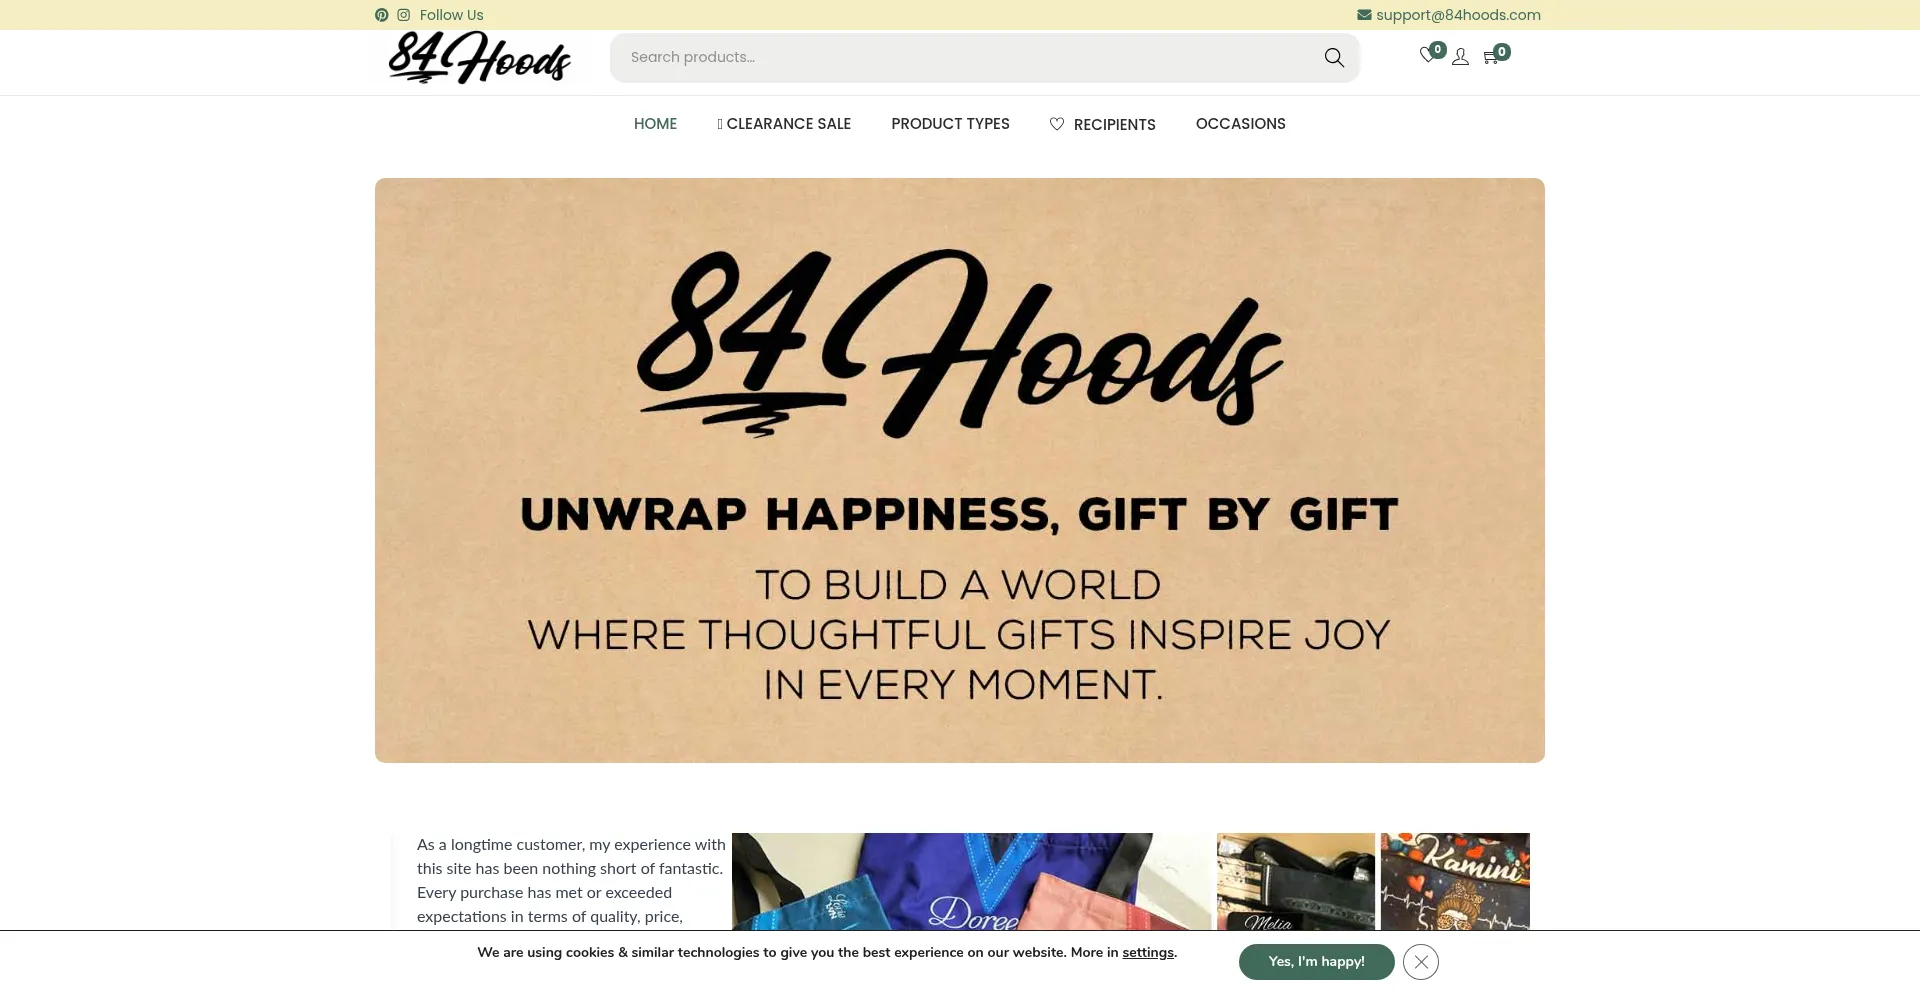Screen dimensions: 1920x993
Task: Click the email envelope icon
Action: [1364, 15]
